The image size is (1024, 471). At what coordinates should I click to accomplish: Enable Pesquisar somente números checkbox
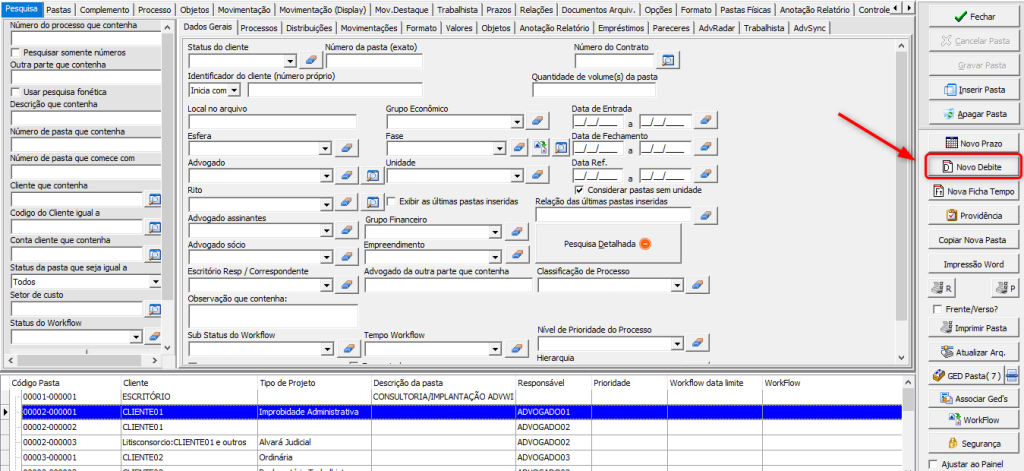pos(16,52)
